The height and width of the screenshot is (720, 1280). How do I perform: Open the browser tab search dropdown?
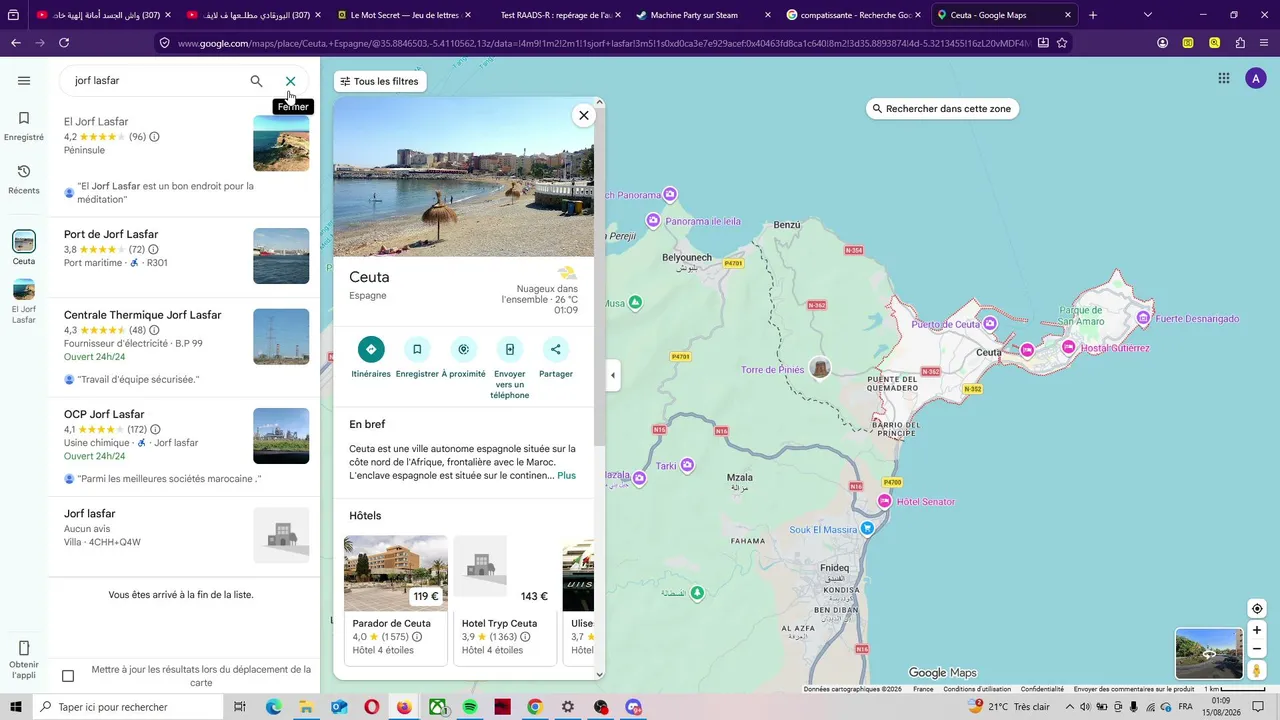[1148, 15]
